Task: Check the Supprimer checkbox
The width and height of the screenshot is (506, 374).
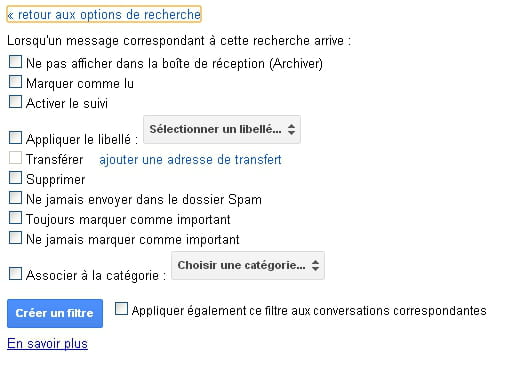Action: [15, 178]
